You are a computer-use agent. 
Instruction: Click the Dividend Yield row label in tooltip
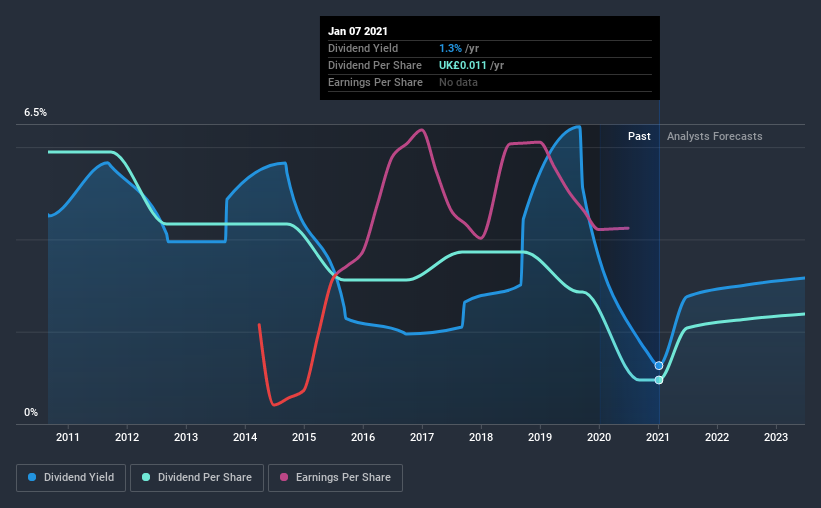pyautogui.click(x=363, y=48)
